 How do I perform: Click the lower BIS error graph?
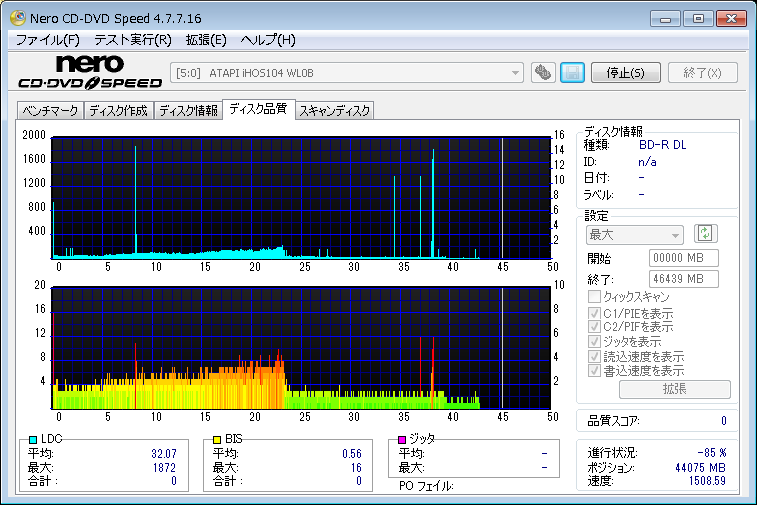coord(301,348)
